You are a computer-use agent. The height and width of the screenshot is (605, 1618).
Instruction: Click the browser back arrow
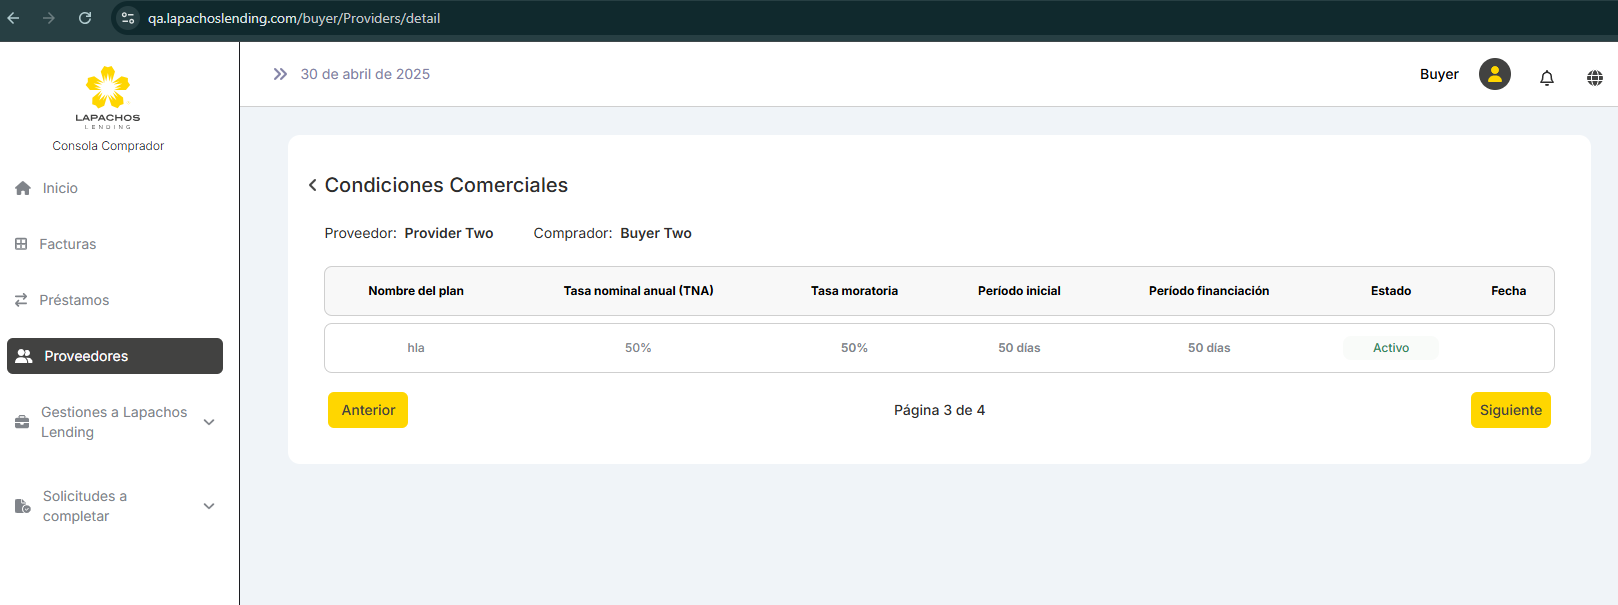click(x=14, y=18)
